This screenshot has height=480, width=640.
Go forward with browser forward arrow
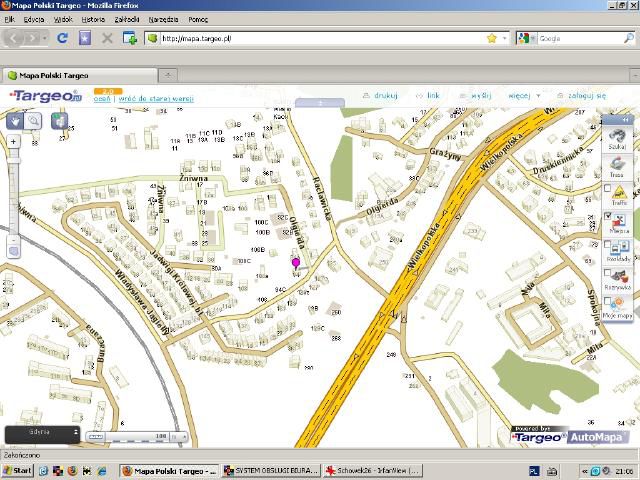31,38
